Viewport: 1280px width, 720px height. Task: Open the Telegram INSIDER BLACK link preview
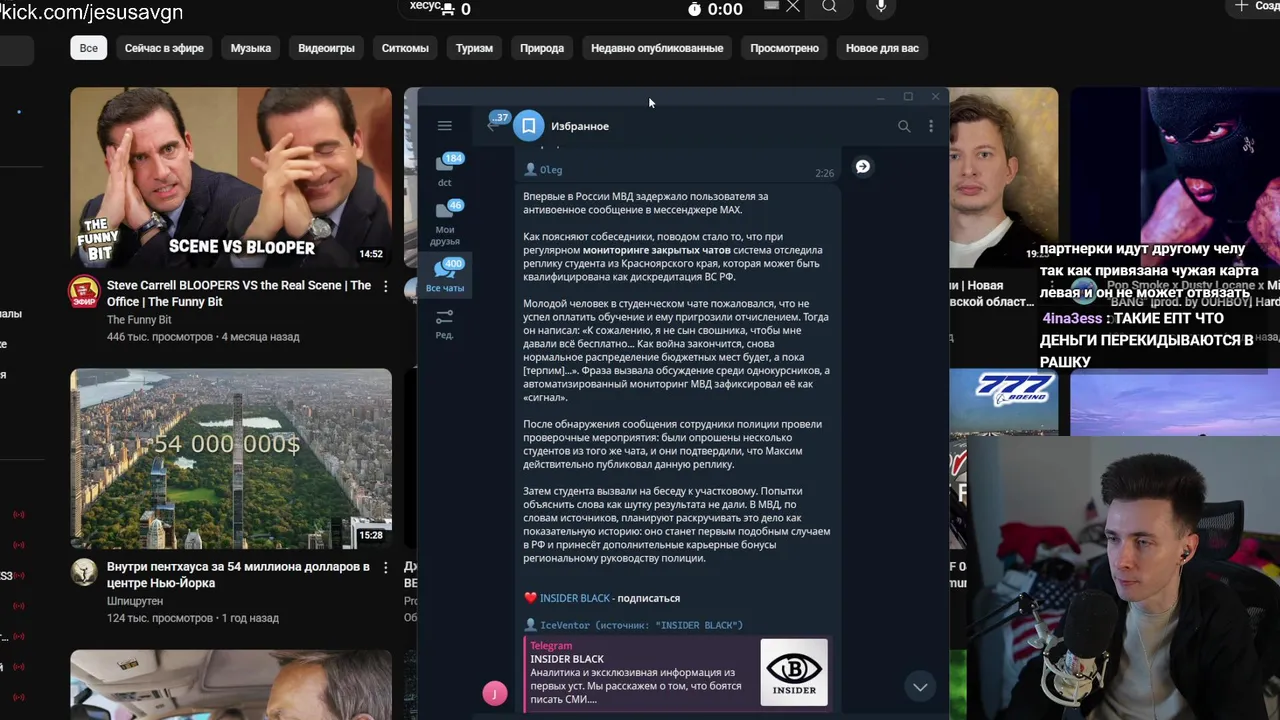[x=677, y=673]
